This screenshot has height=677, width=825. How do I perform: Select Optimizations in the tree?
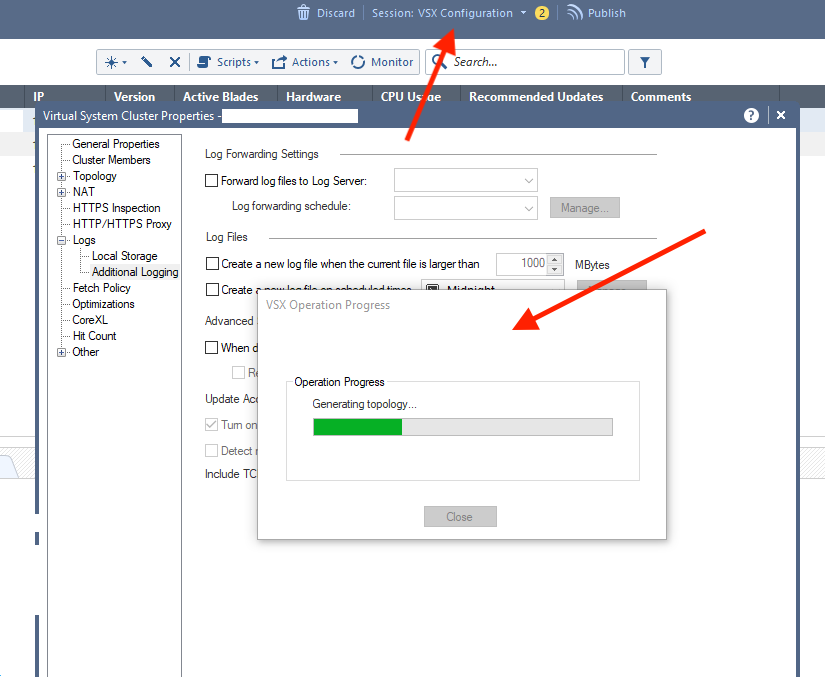103,304
